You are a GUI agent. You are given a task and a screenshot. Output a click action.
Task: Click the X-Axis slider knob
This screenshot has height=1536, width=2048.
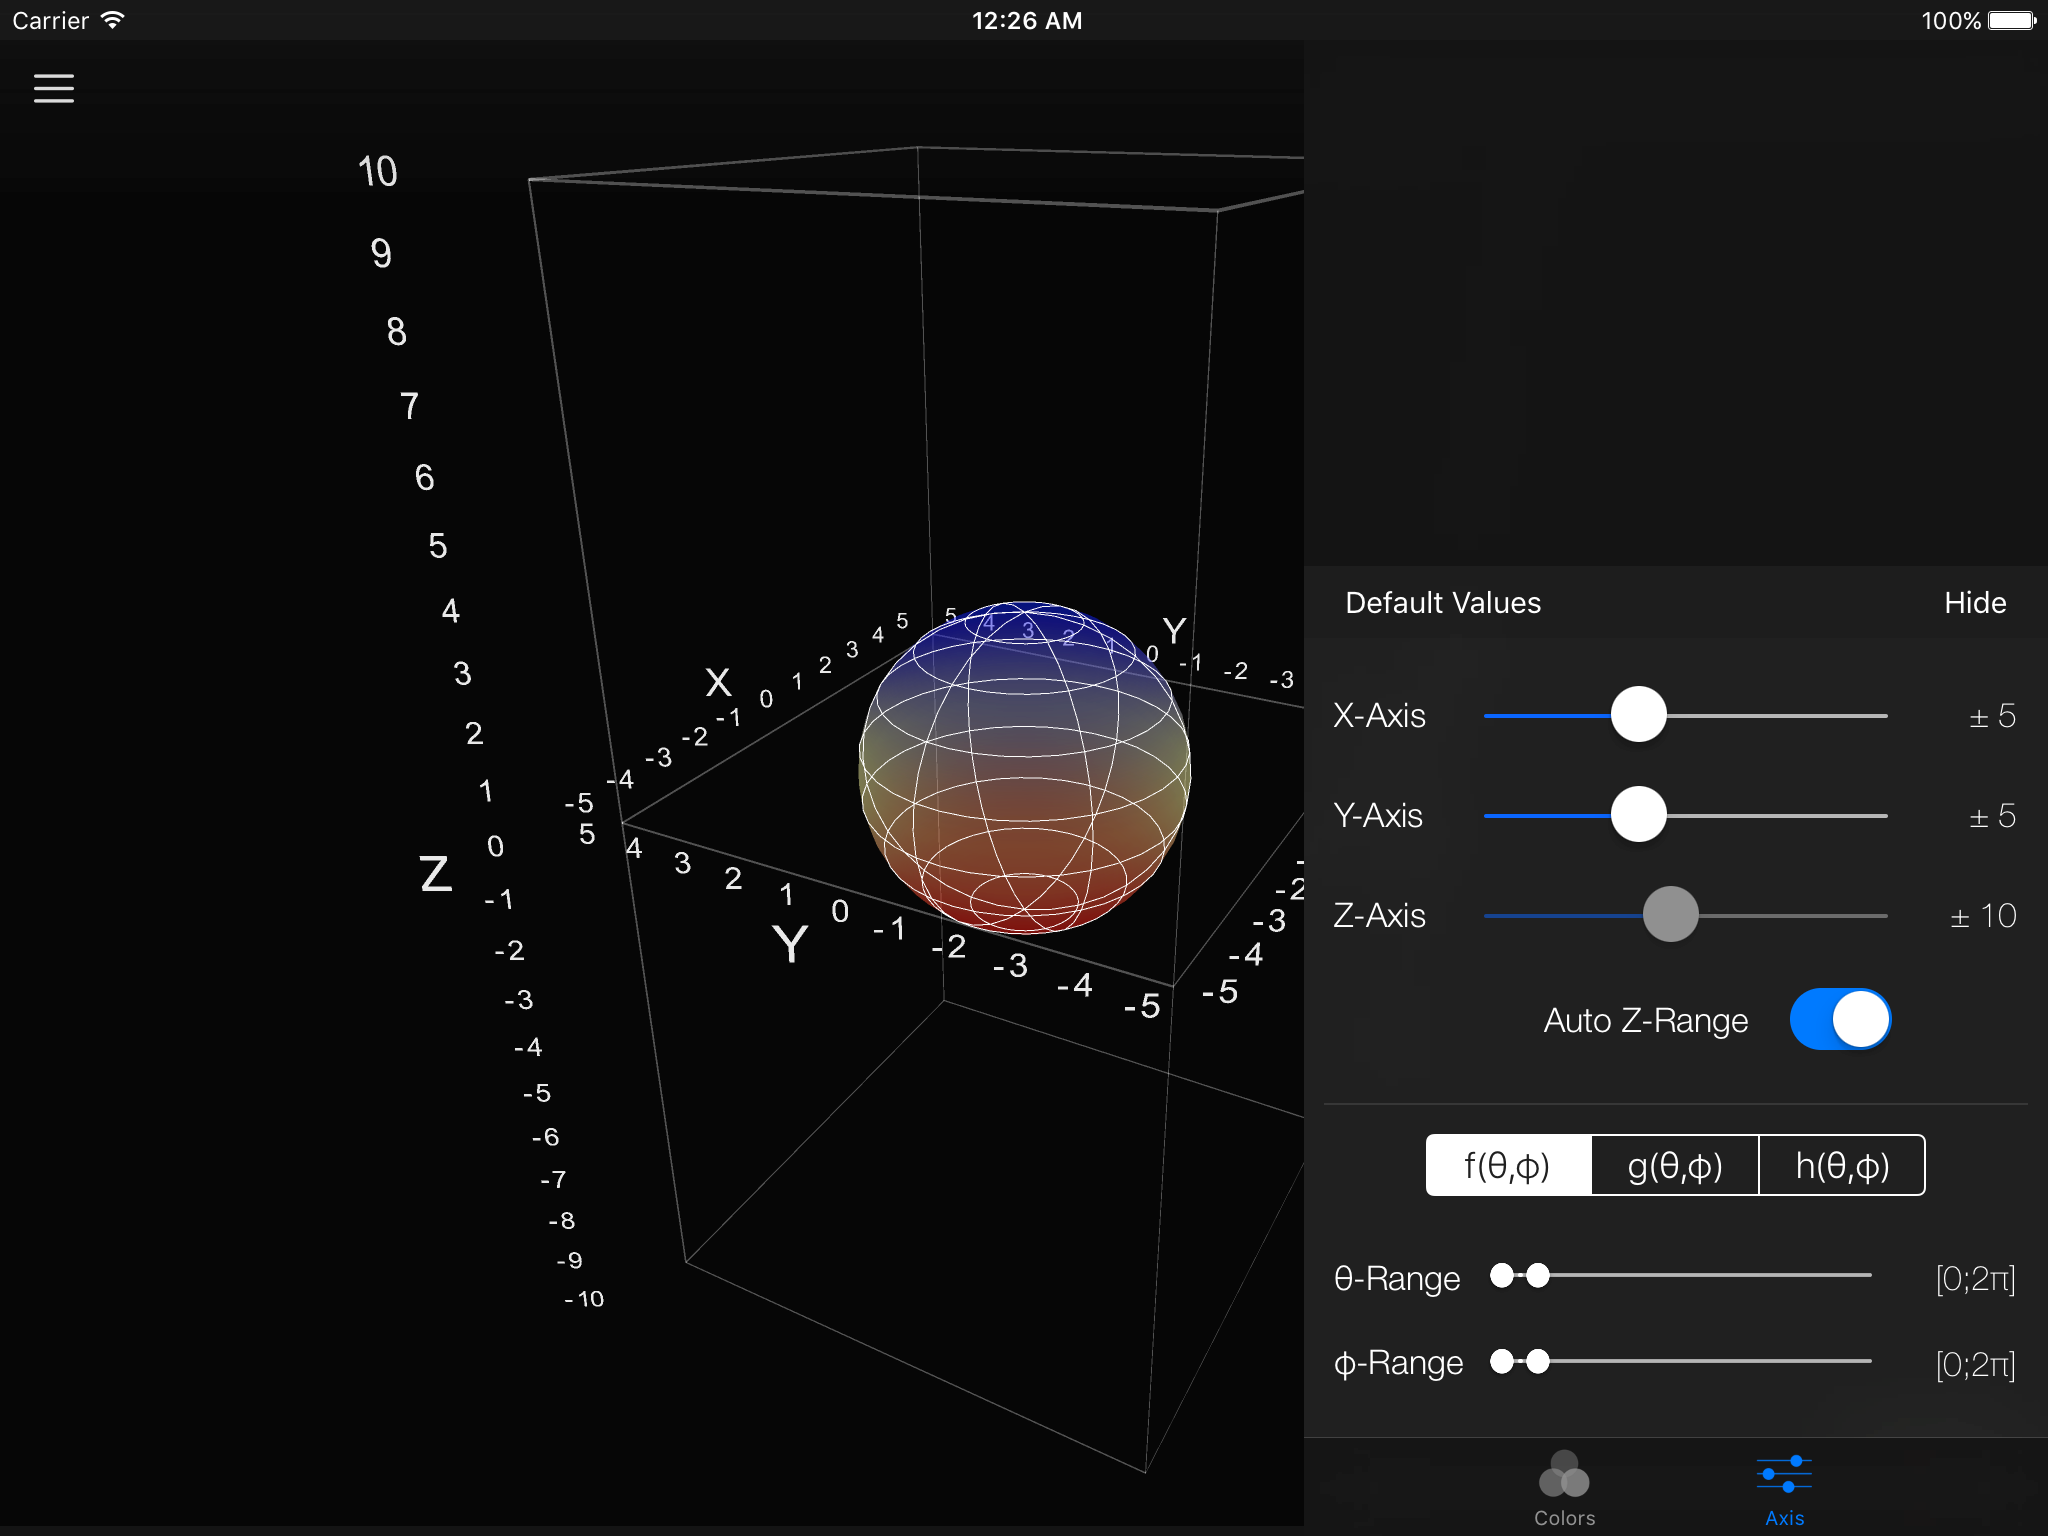(x=1638, y=715)
